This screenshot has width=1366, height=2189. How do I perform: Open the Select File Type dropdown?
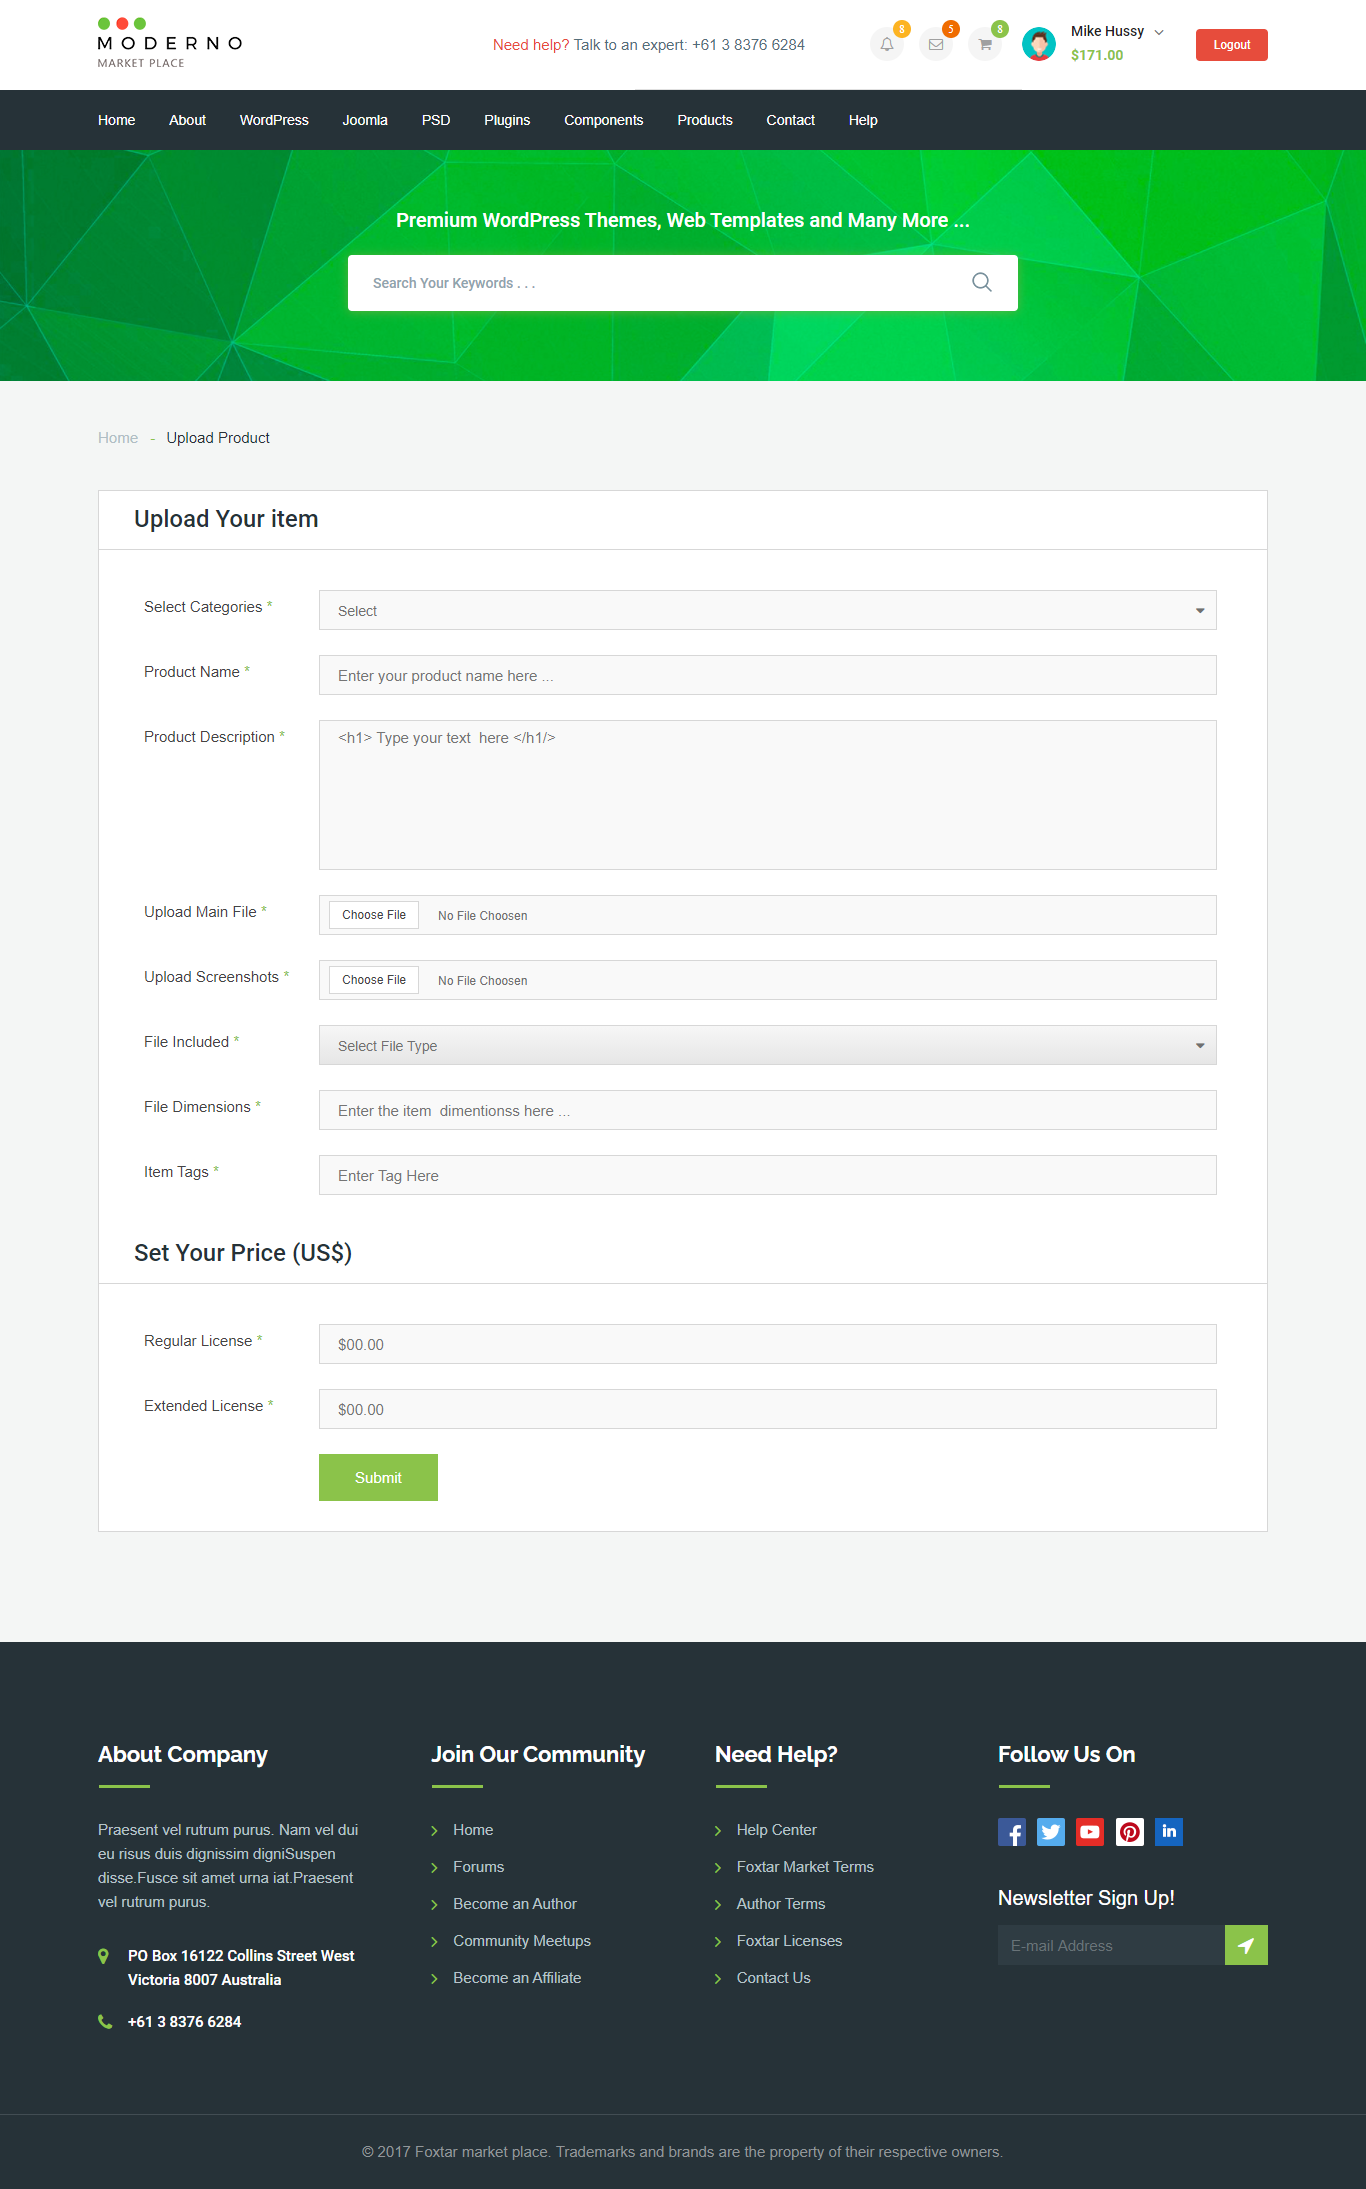pos(768,1045)
